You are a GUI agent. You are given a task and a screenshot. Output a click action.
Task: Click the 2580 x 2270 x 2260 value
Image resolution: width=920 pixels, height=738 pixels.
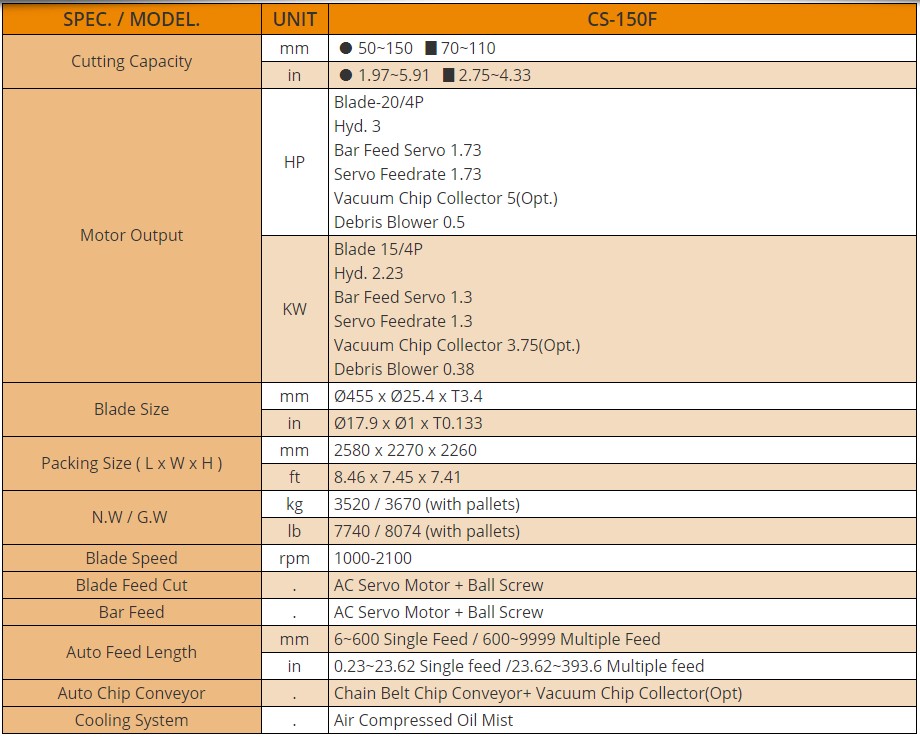point(405,450)
